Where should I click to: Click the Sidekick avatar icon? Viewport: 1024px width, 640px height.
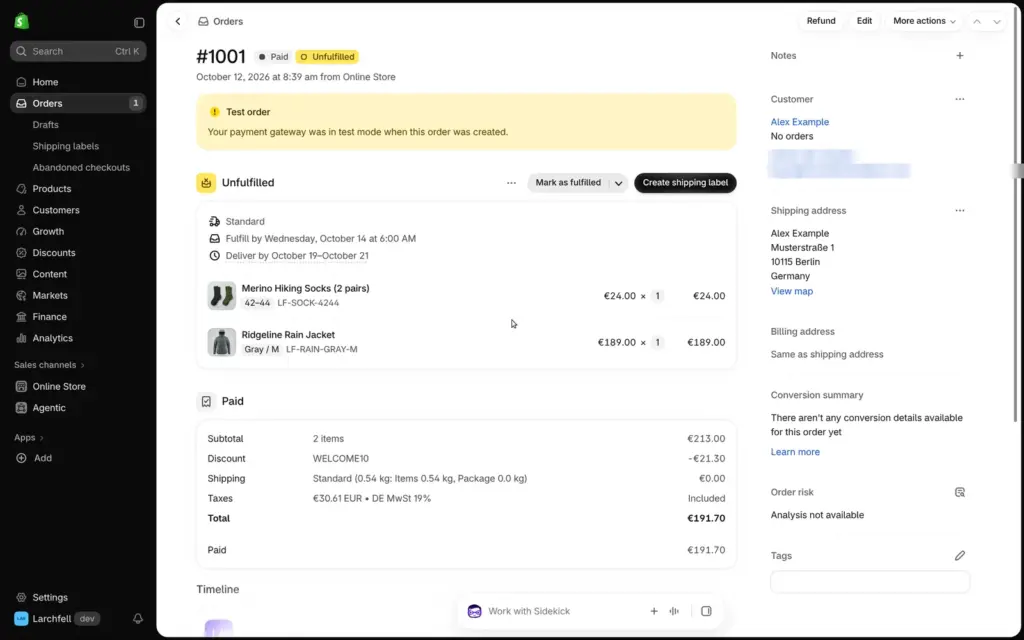[475, 611]
